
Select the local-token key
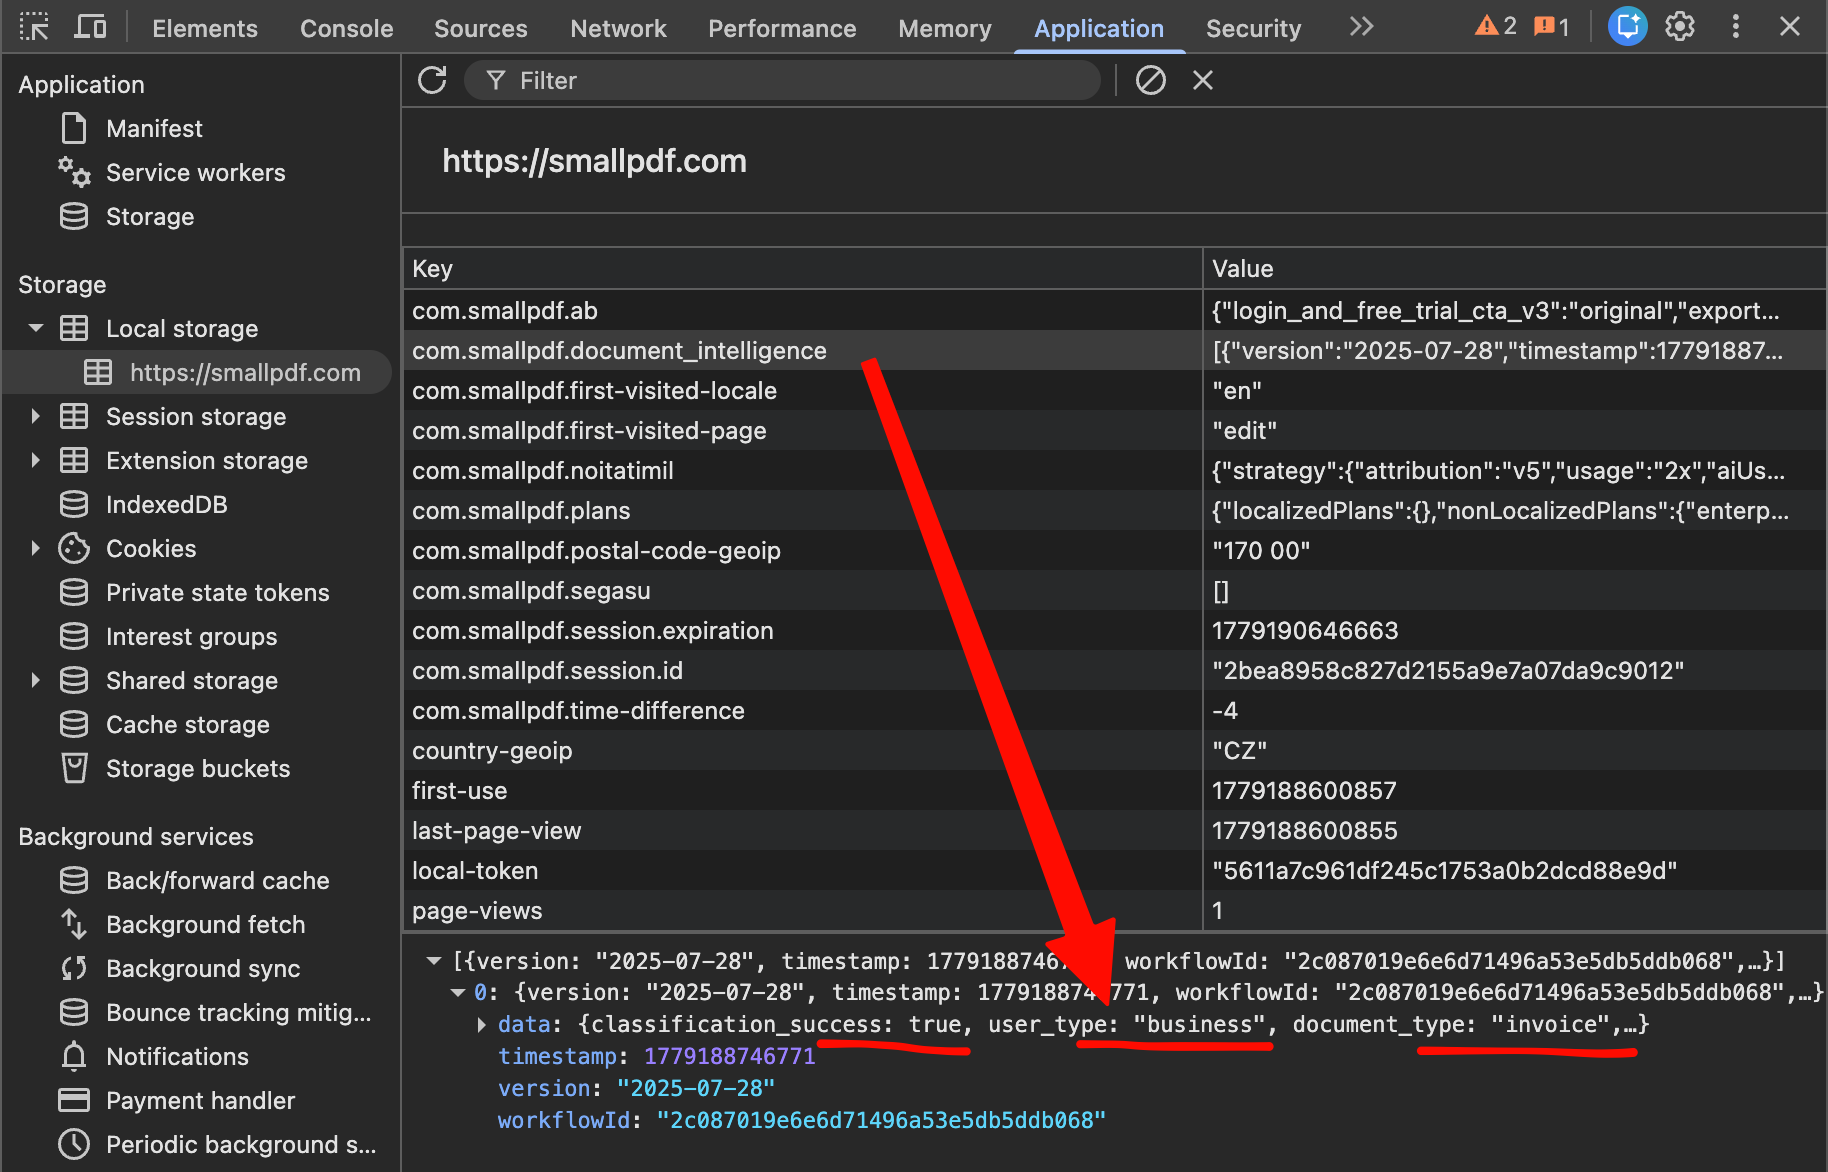475,870
